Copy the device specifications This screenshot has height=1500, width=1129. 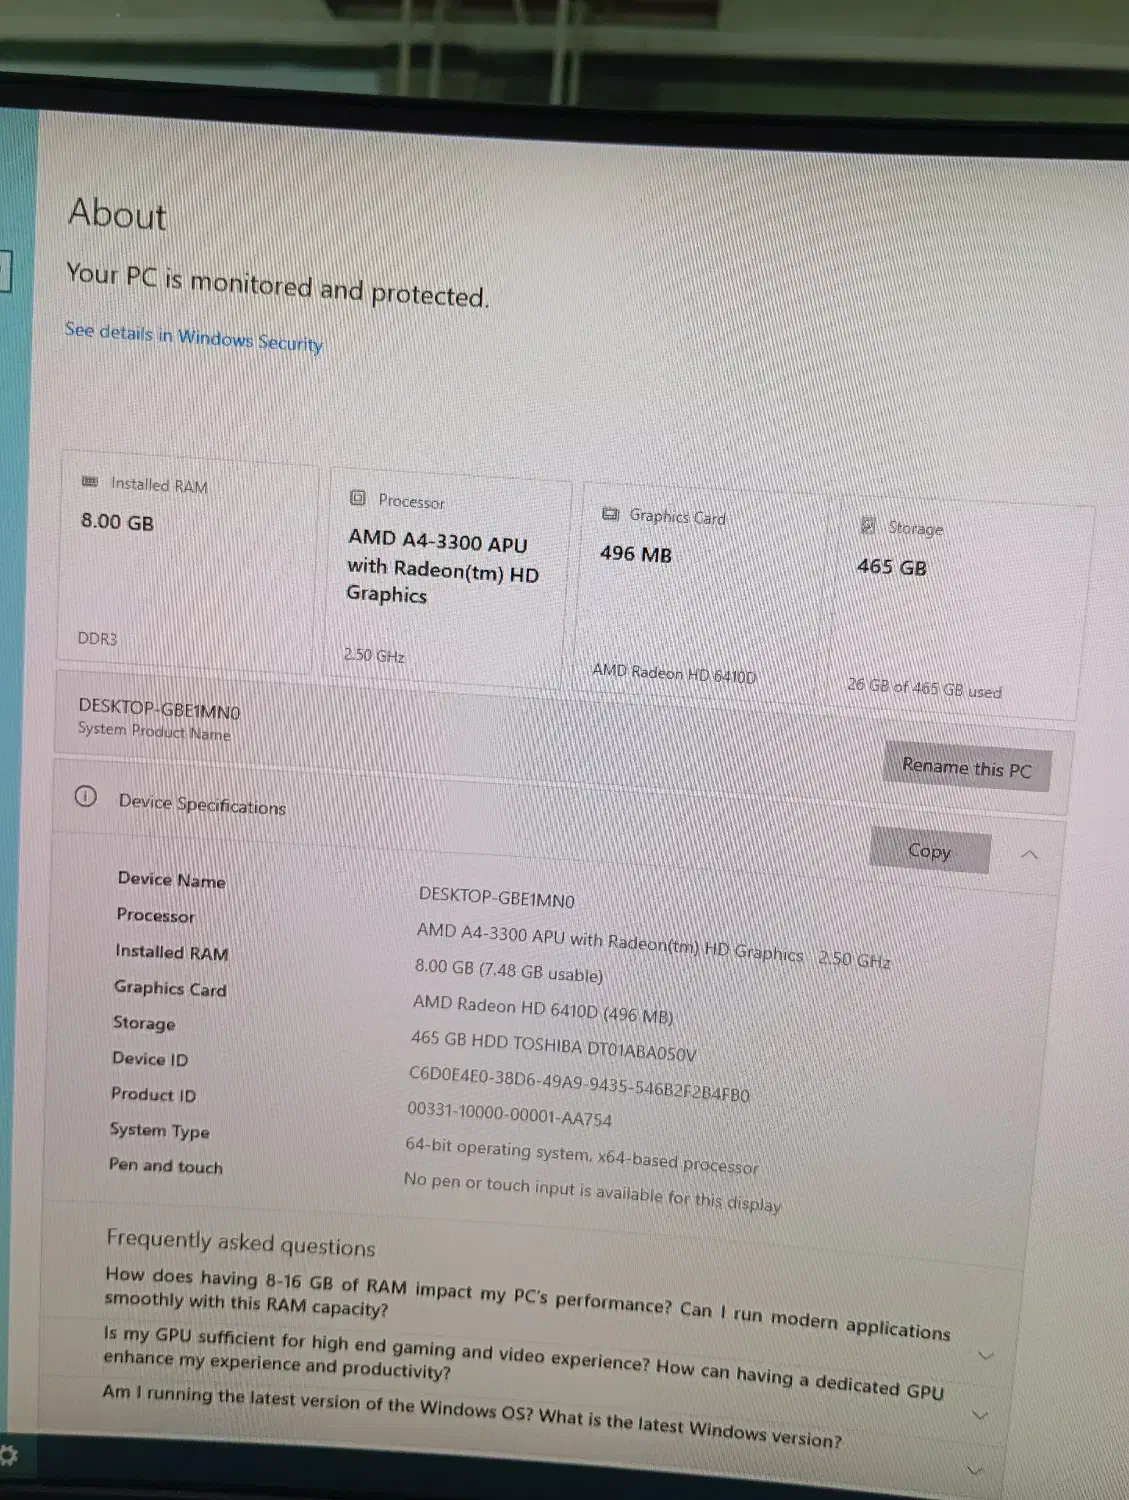930,851
